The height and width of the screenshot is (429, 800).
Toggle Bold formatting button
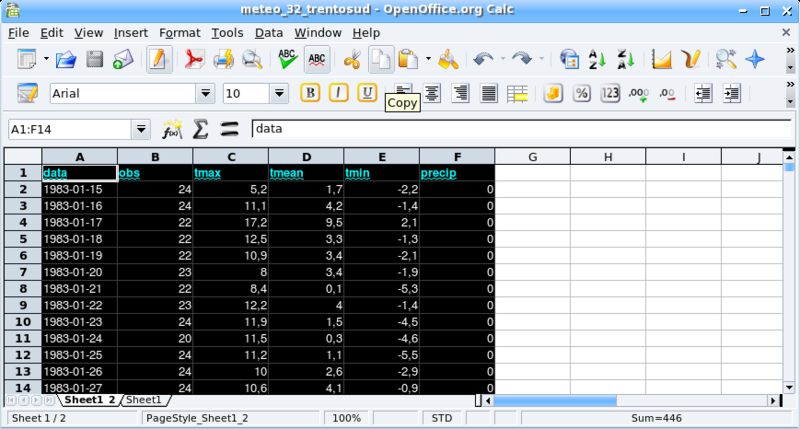(x=310, y=93)
